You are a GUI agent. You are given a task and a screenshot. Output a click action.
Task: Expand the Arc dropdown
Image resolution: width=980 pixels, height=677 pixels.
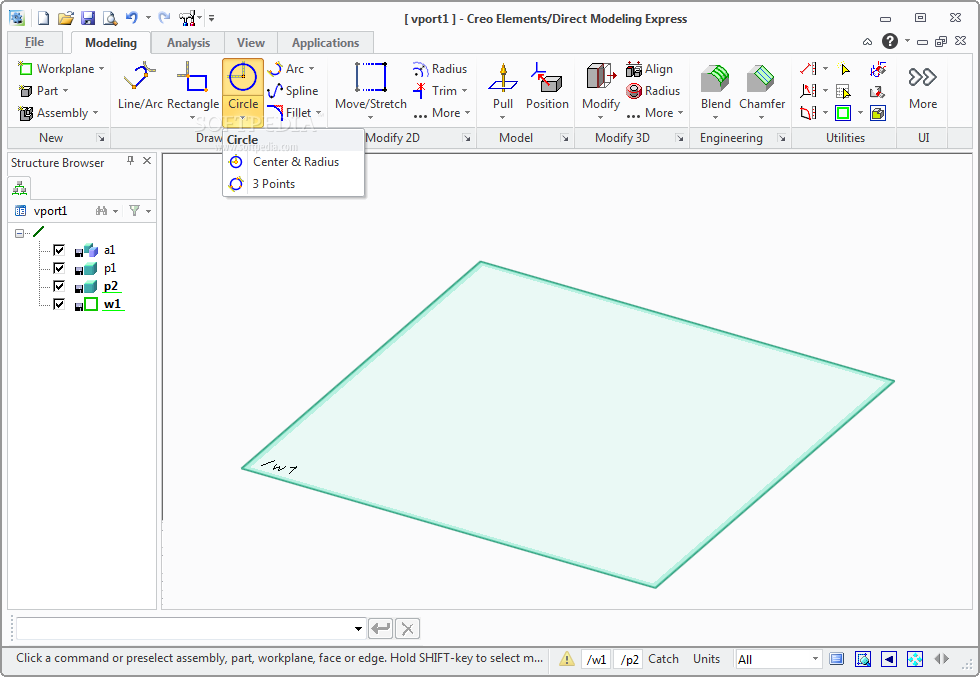tap(311, 69)
